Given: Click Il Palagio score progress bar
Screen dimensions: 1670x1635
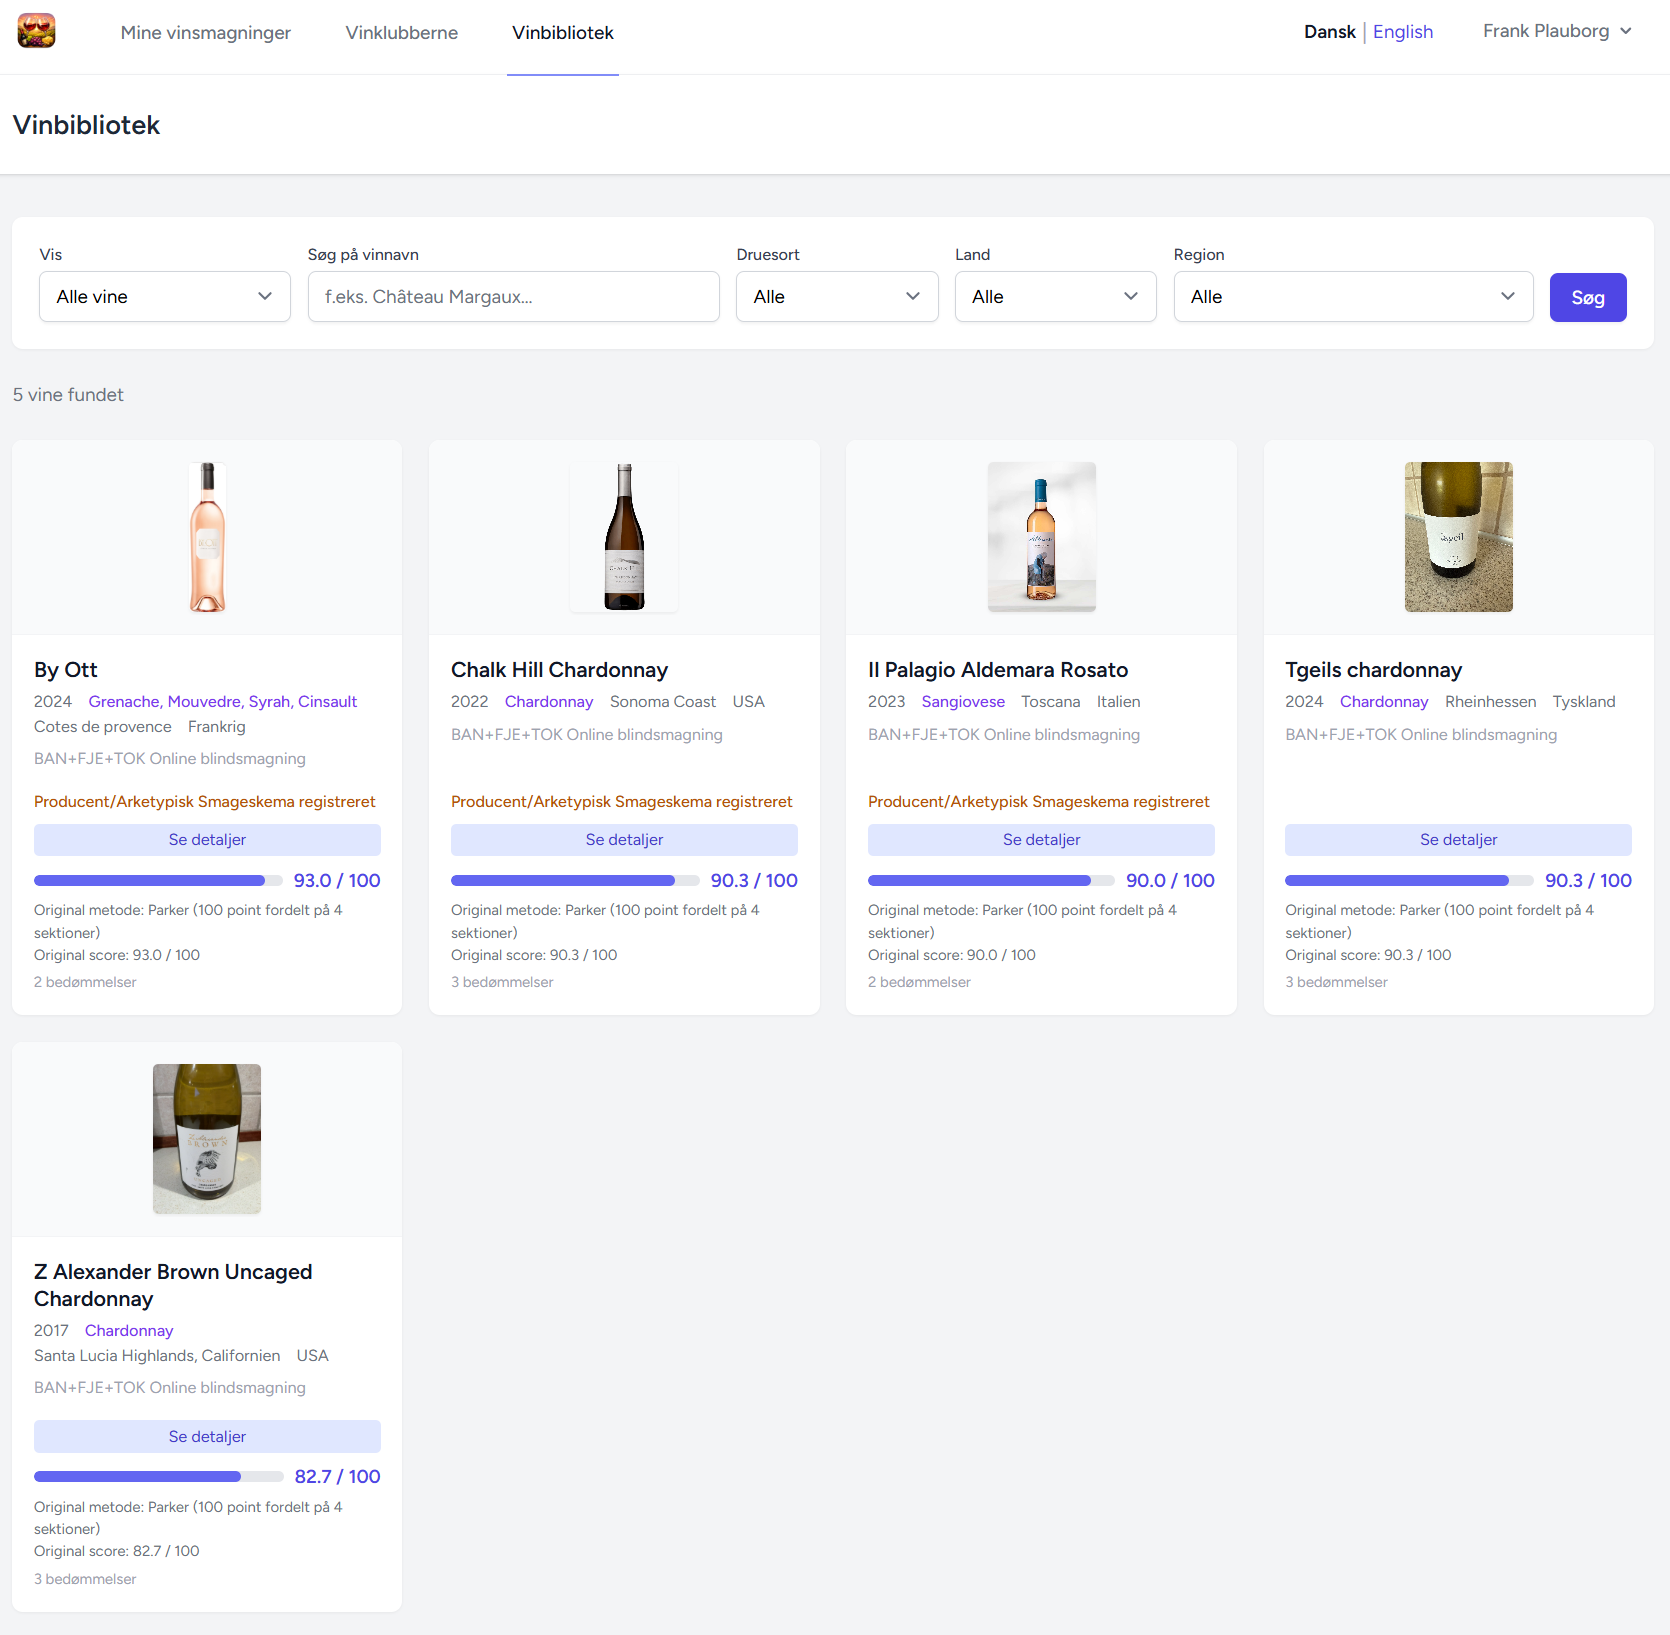Looking at the screenshot, I should click(991, 881).
